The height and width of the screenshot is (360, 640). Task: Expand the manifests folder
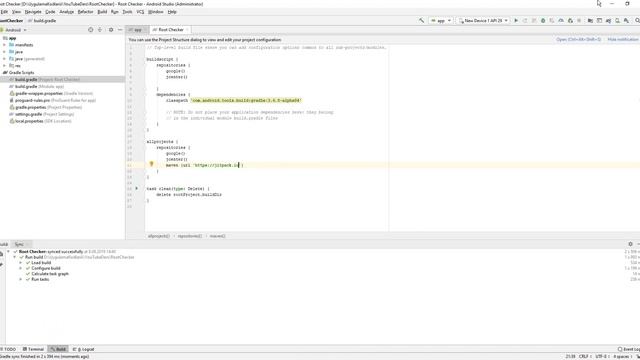(4, 45)
